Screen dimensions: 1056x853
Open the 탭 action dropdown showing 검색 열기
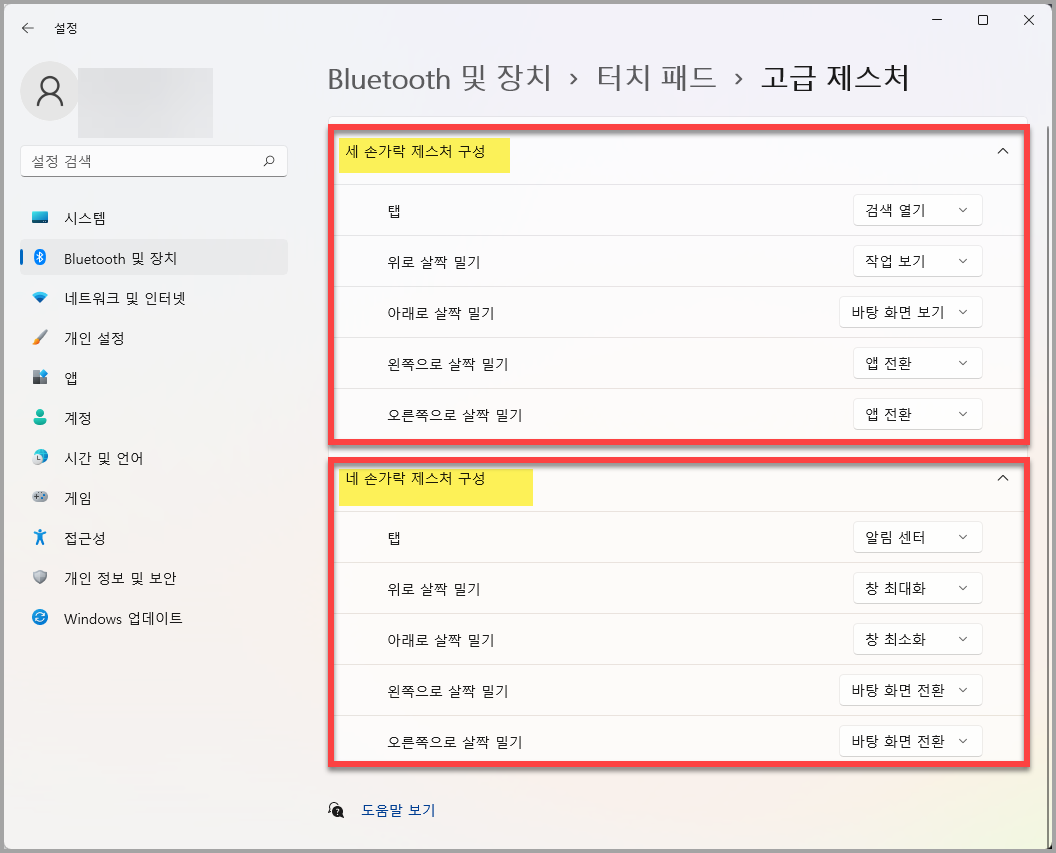917,210
